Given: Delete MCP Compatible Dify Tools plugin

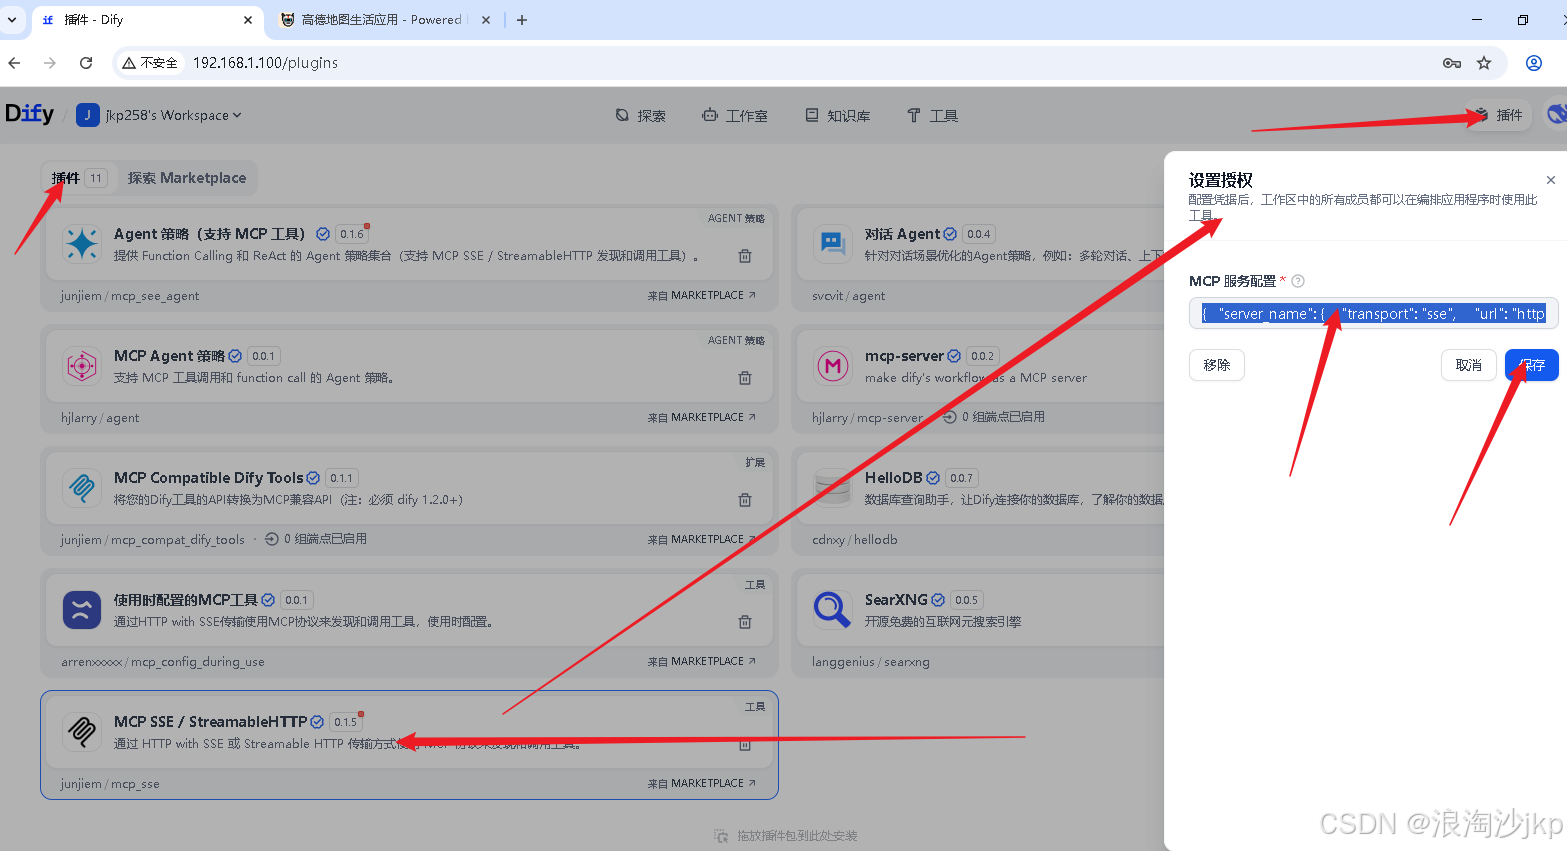Looking at the screenshot, I should pyautogui.click(x=745, y=500).
